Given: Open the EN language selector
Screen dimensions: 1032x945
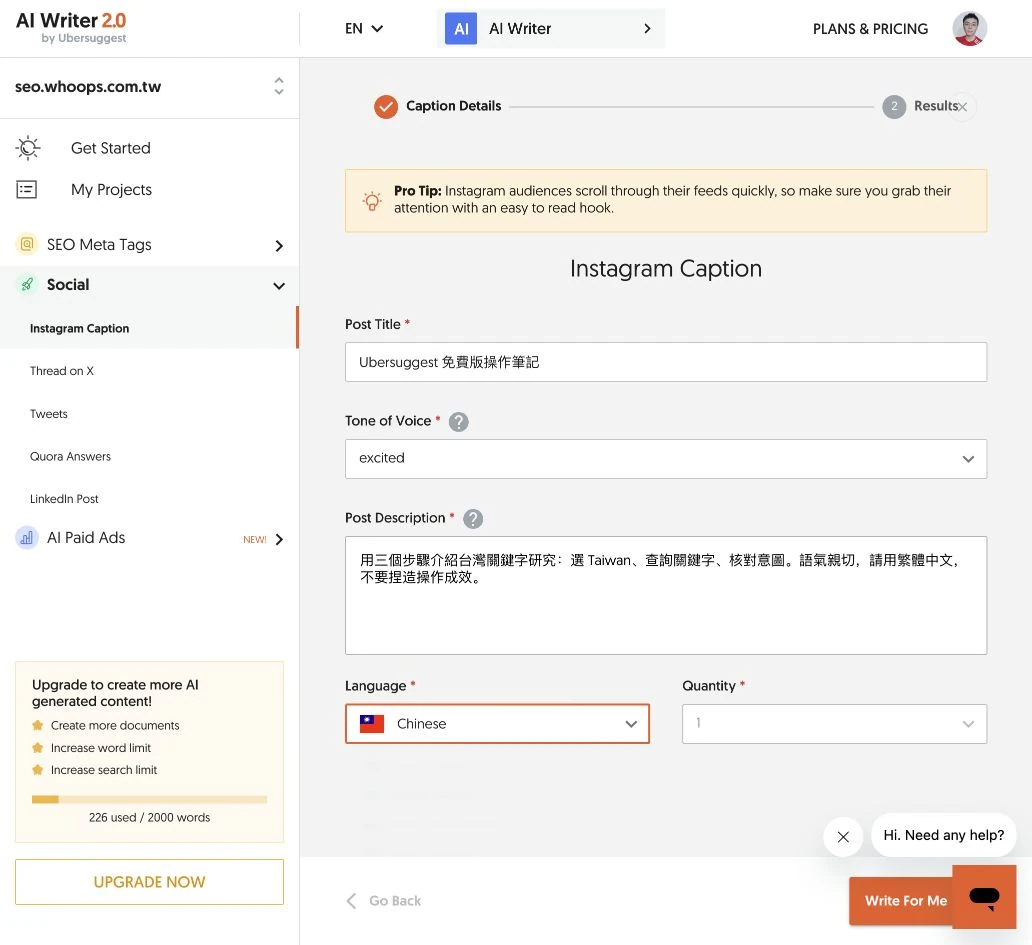Looking at the screenshot, I should pyautogui.click(x=363, y=28).
